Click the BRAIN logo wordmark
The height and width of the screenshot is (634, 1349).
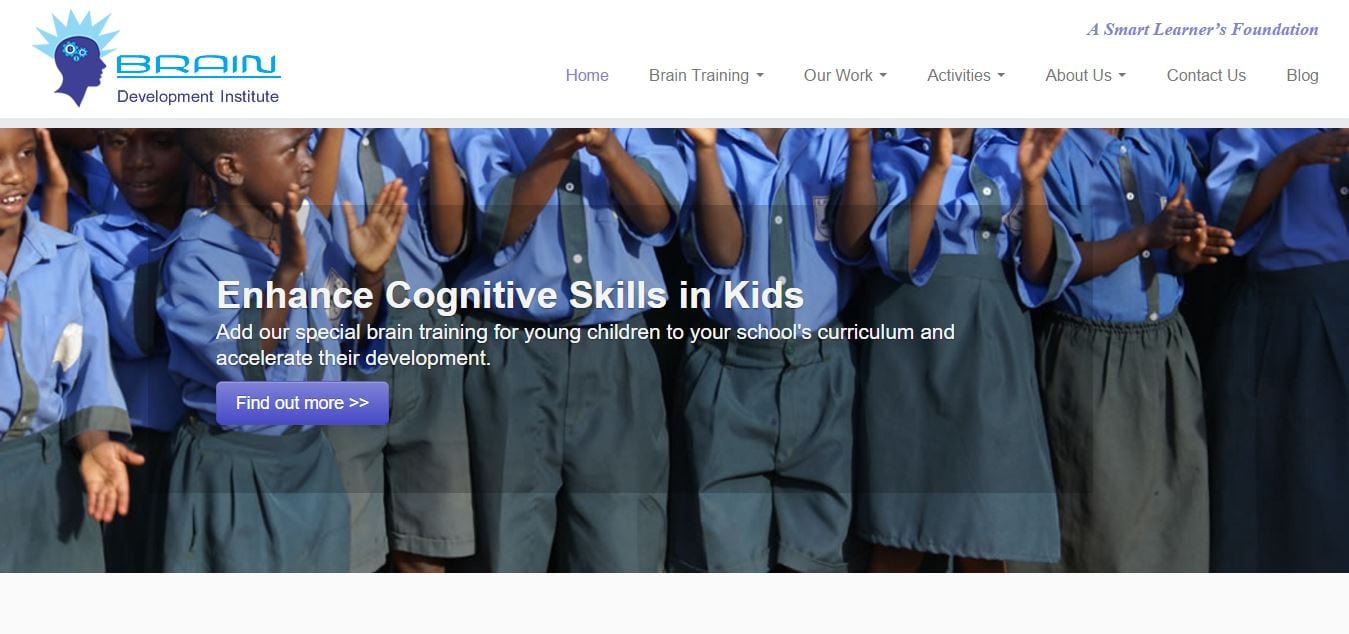198,66
